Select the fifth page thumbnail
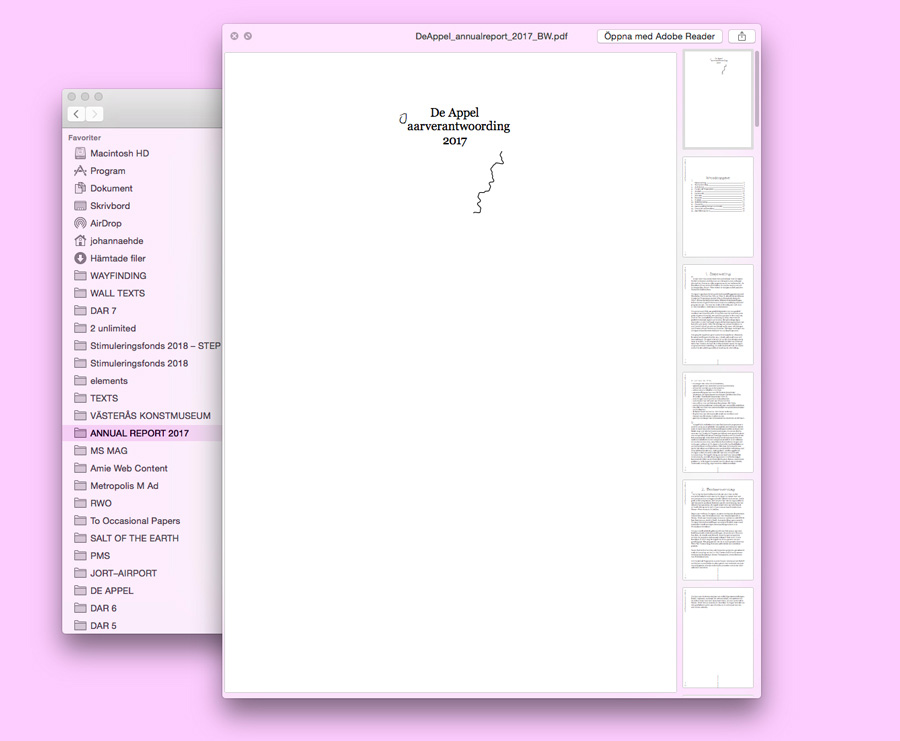This screenshot has height=741, width=900. [x=717, y=530]
